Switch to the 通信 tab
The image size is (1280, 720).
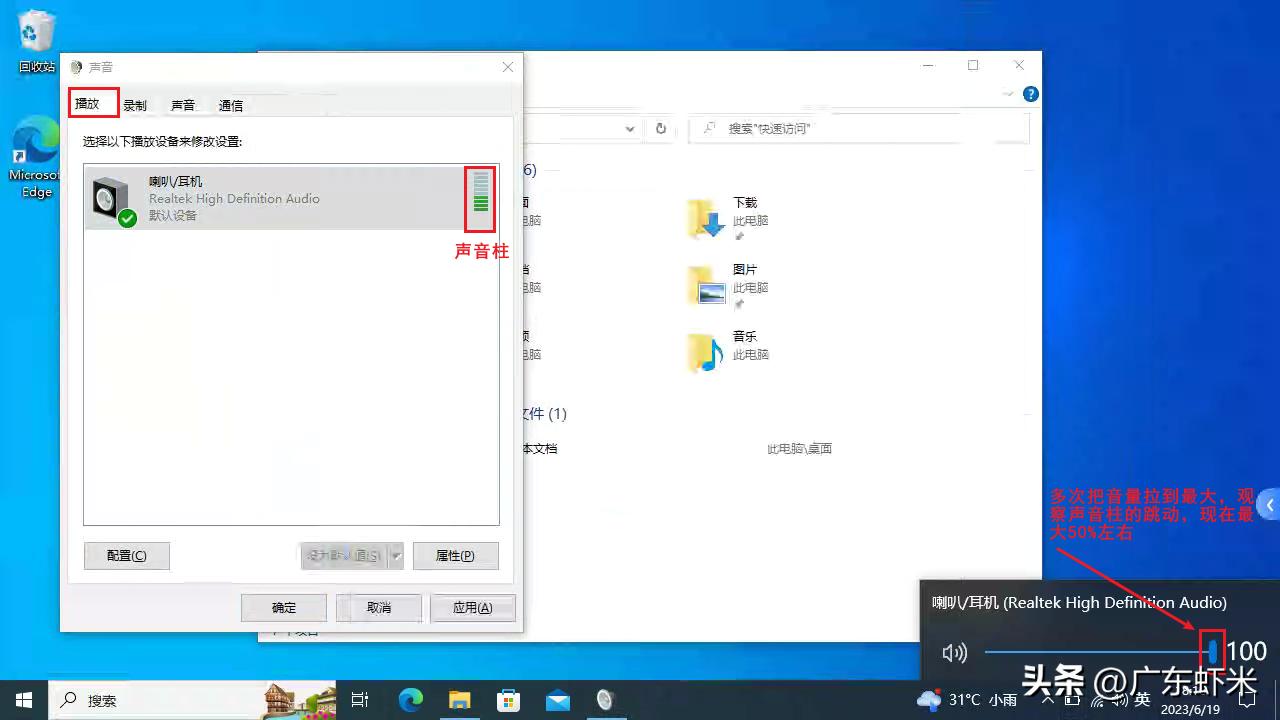coord(230,103)
